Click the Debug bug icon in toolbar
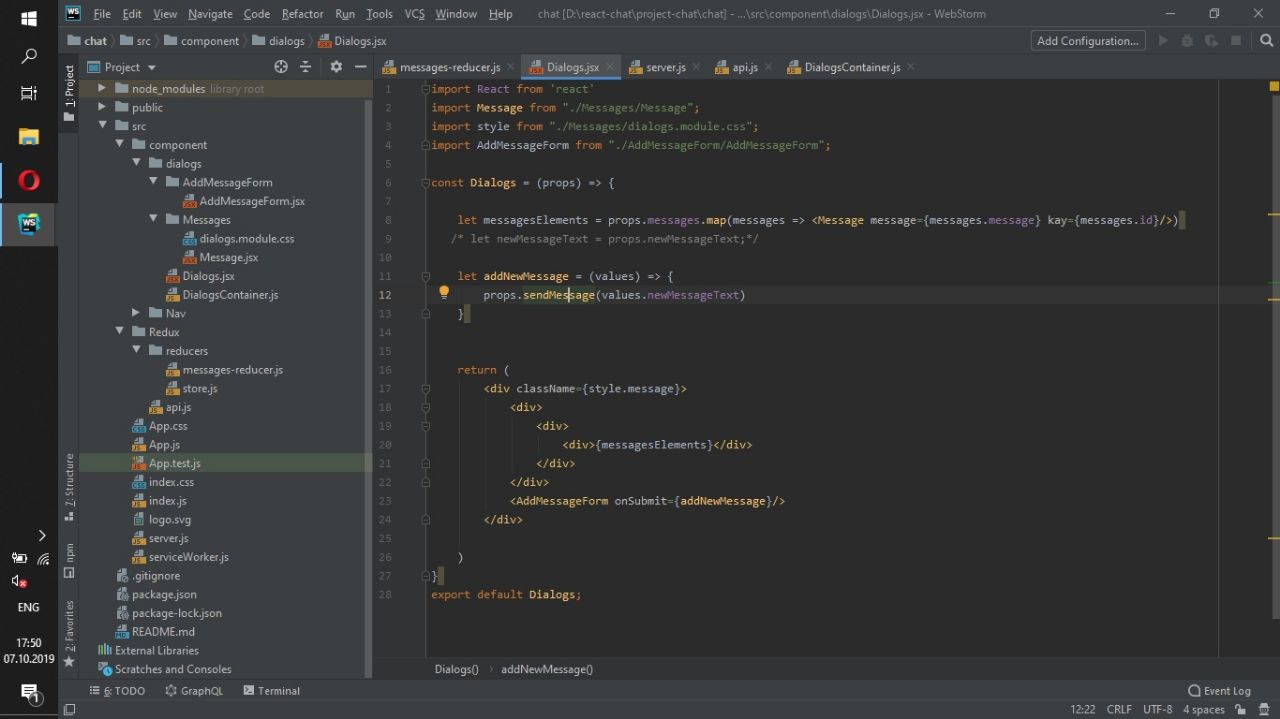1280x719 pixels. click(x=1187, y=41)
